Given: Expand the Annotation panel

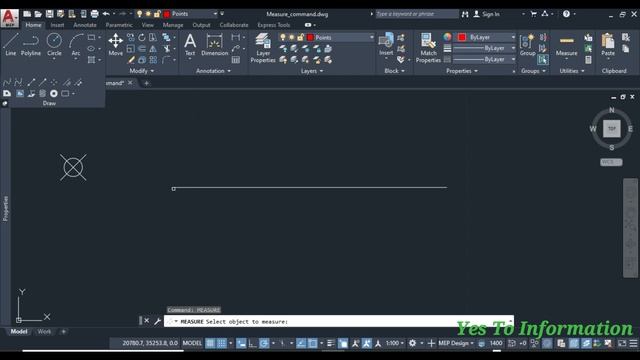Looking at the screenshot, I should 213,71.
